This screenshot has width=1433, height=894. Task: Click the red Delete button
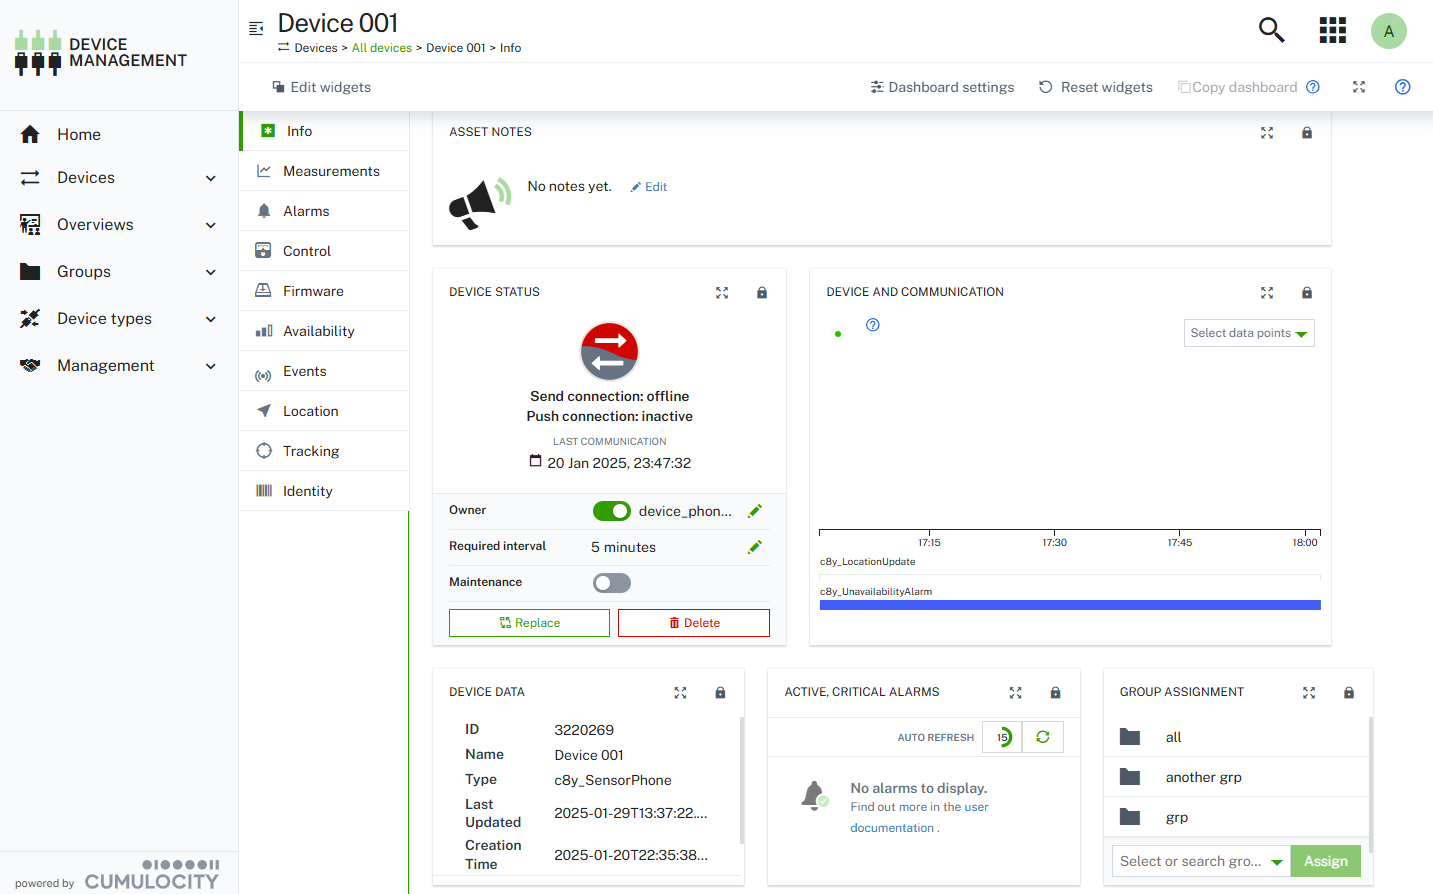click(693, 623)
